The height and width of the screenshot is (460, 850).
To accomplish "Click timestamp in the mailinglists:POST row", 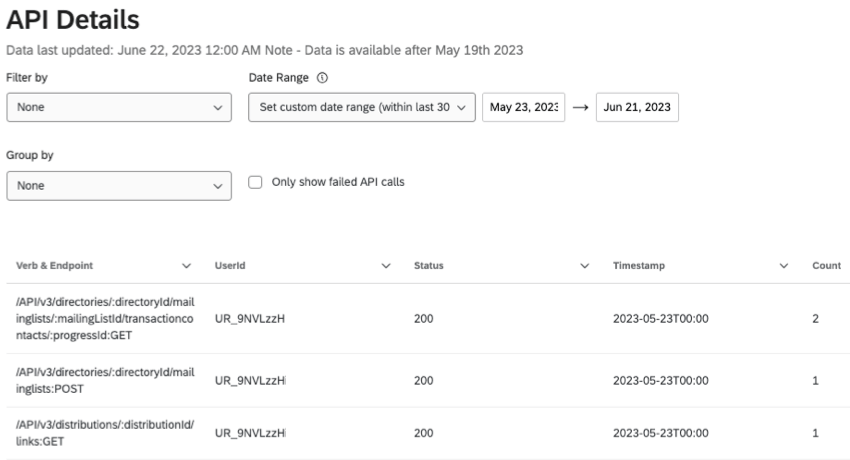I will pyautogui.click(x=661, y=380).
